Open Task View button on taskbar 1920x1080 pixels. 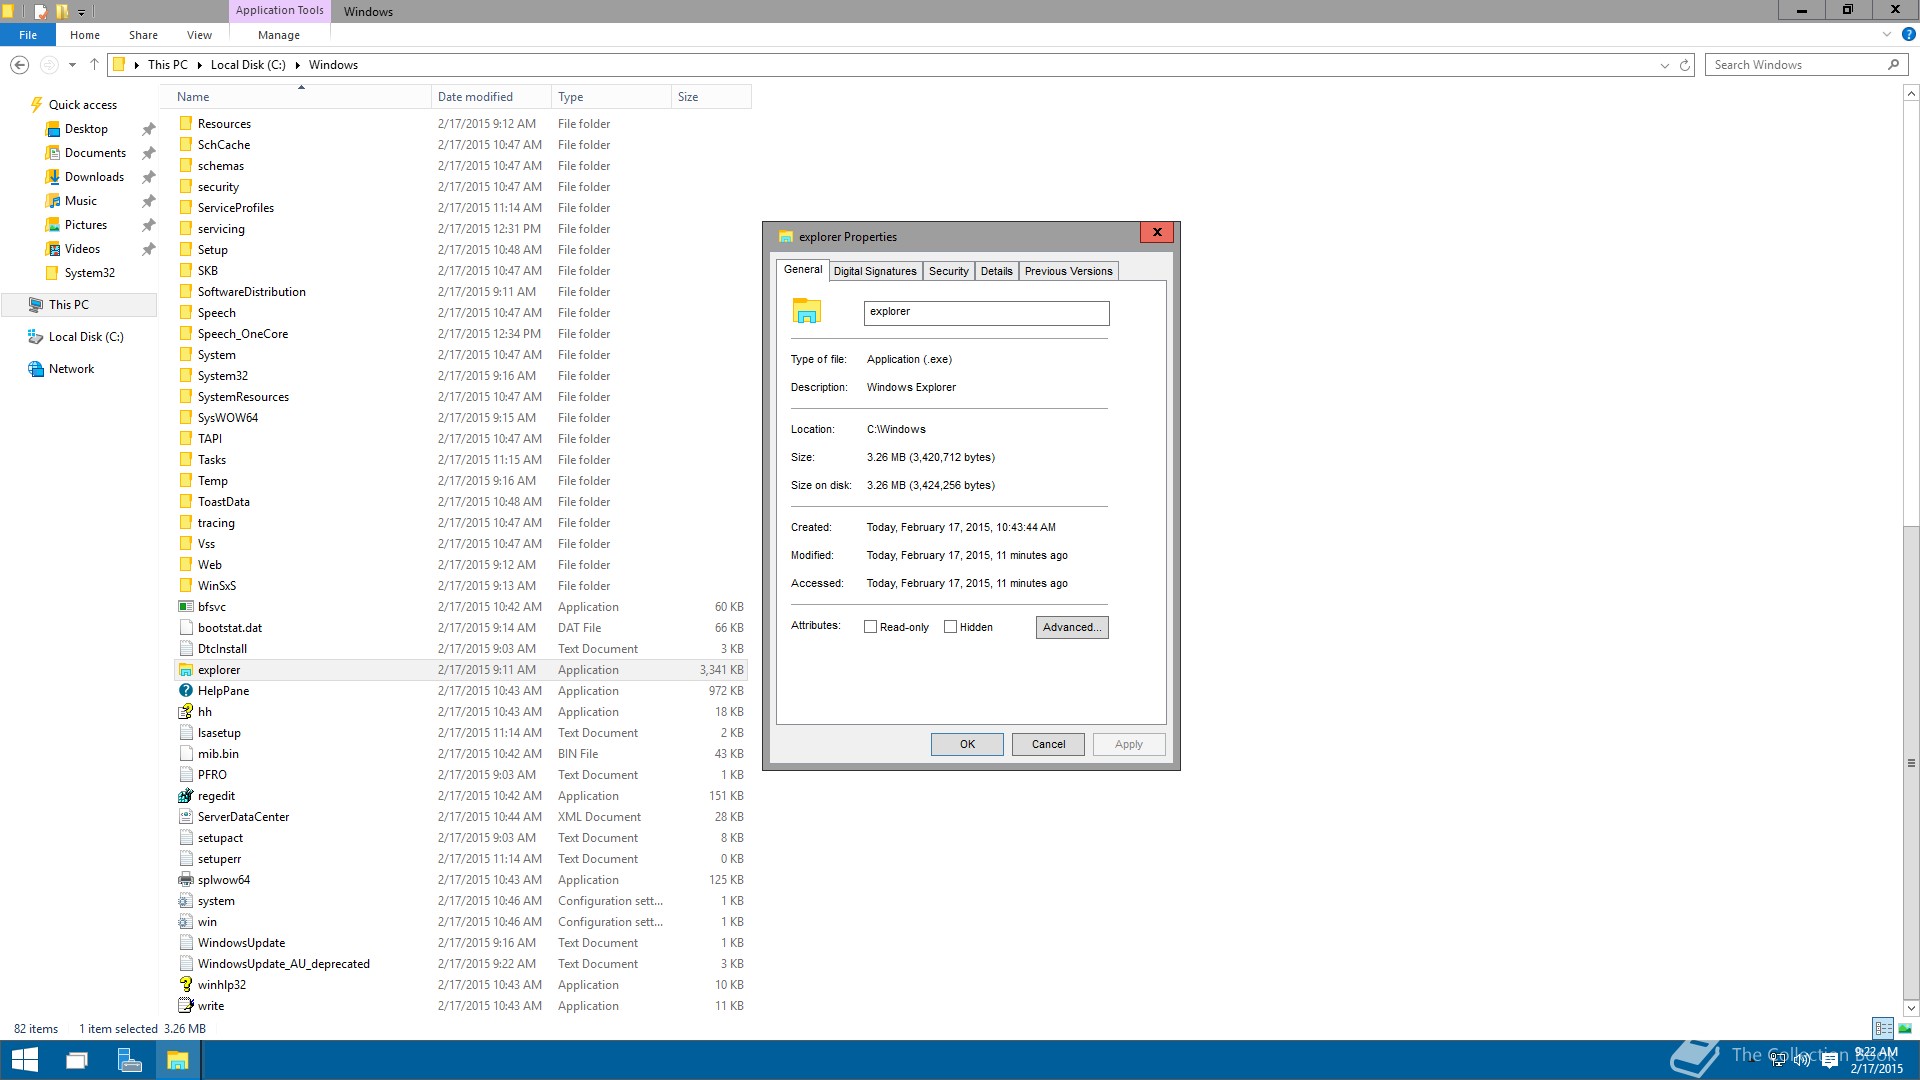tap(77, 1060)
